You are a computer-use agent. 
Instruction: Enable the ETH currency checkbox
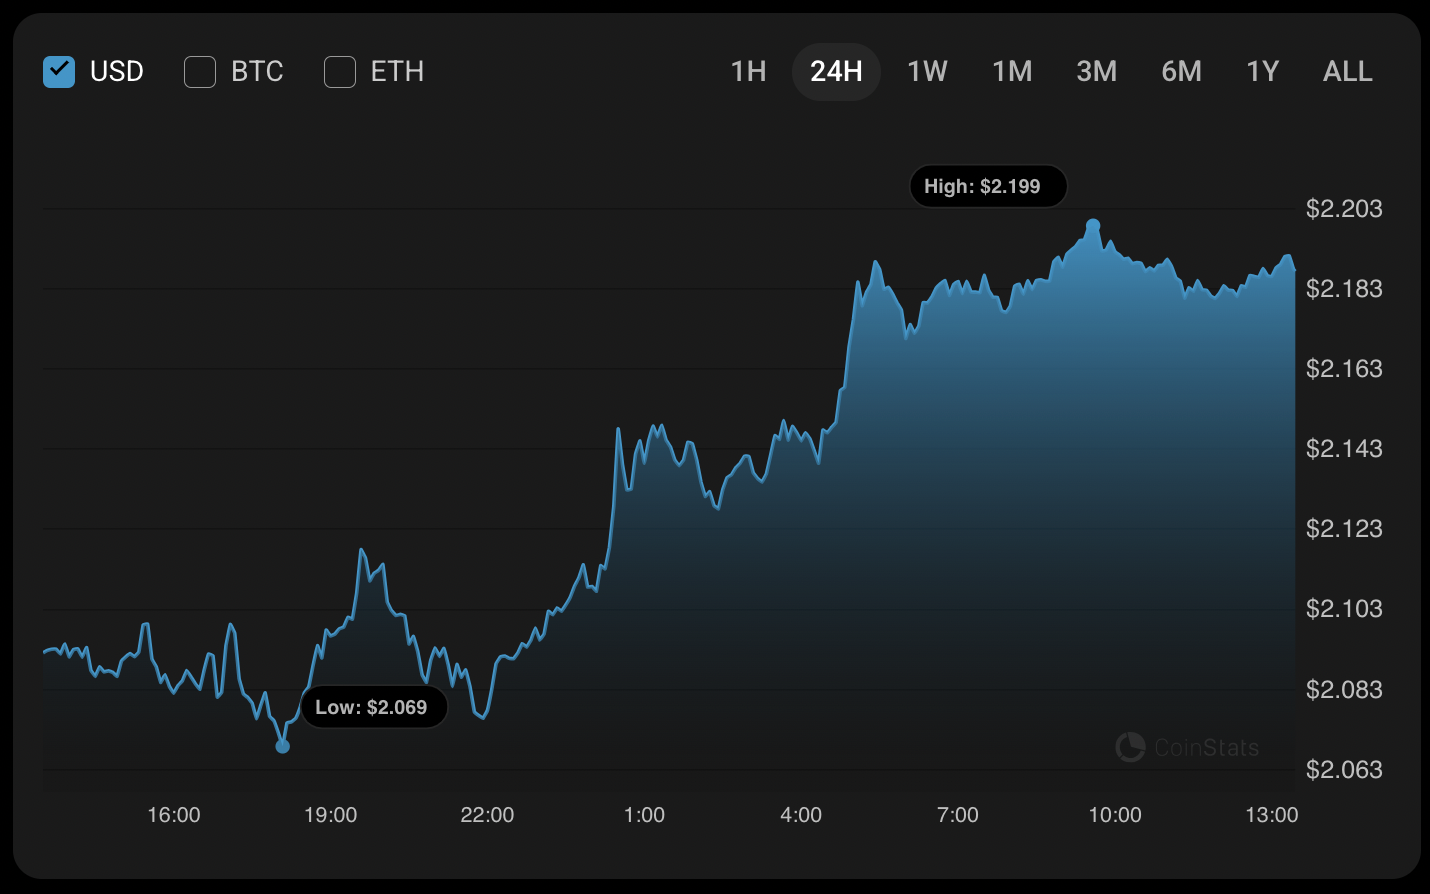(340, 72)
